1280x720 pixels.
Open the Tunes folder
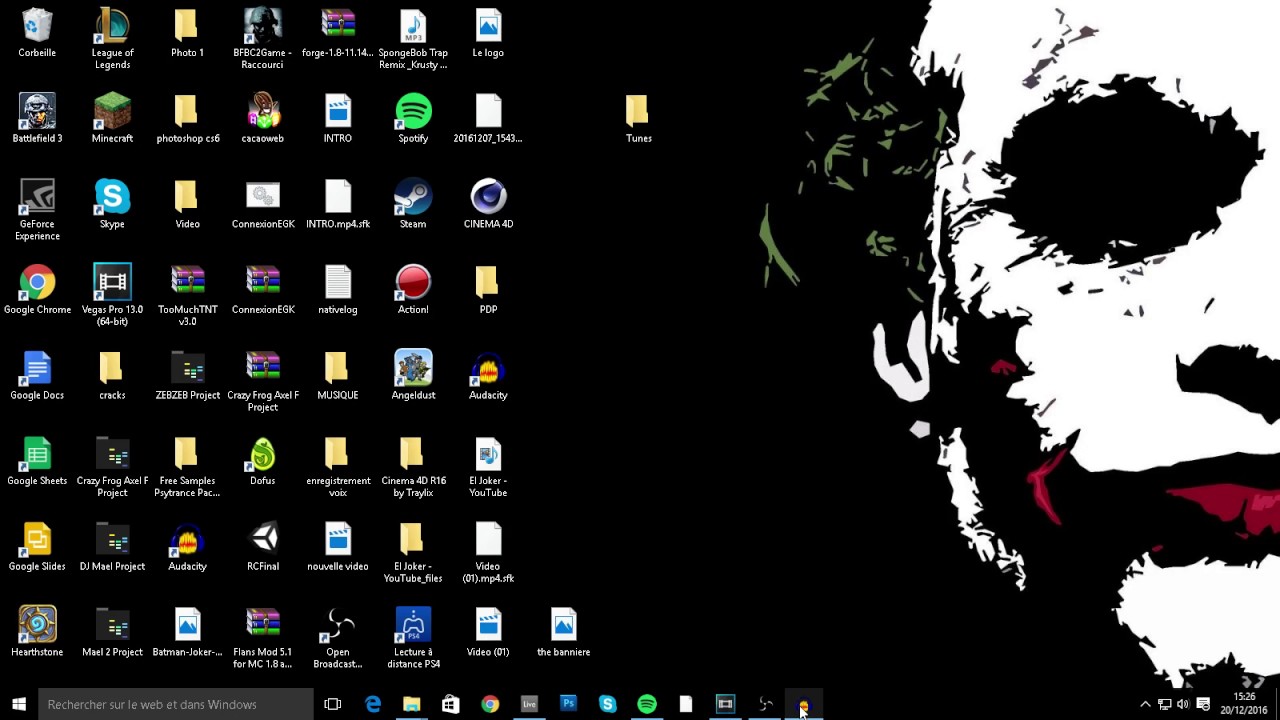coord(638,119)
